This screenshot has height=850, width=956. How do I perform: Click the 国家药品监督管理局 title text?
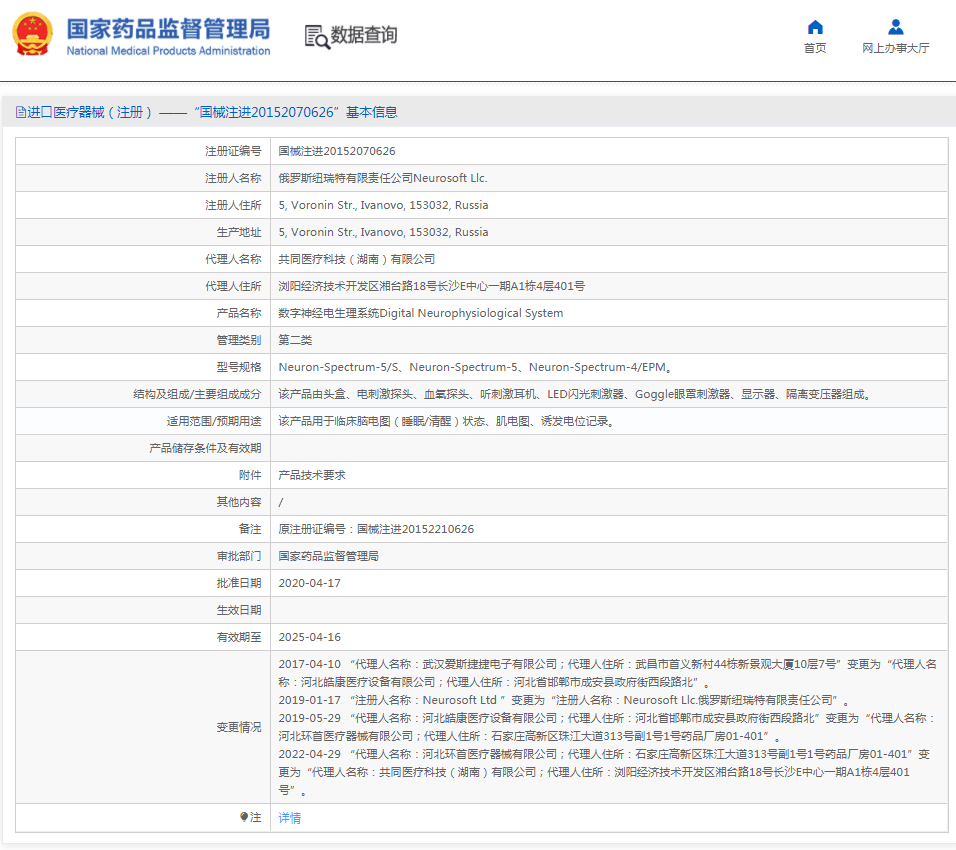click(168, 27)
